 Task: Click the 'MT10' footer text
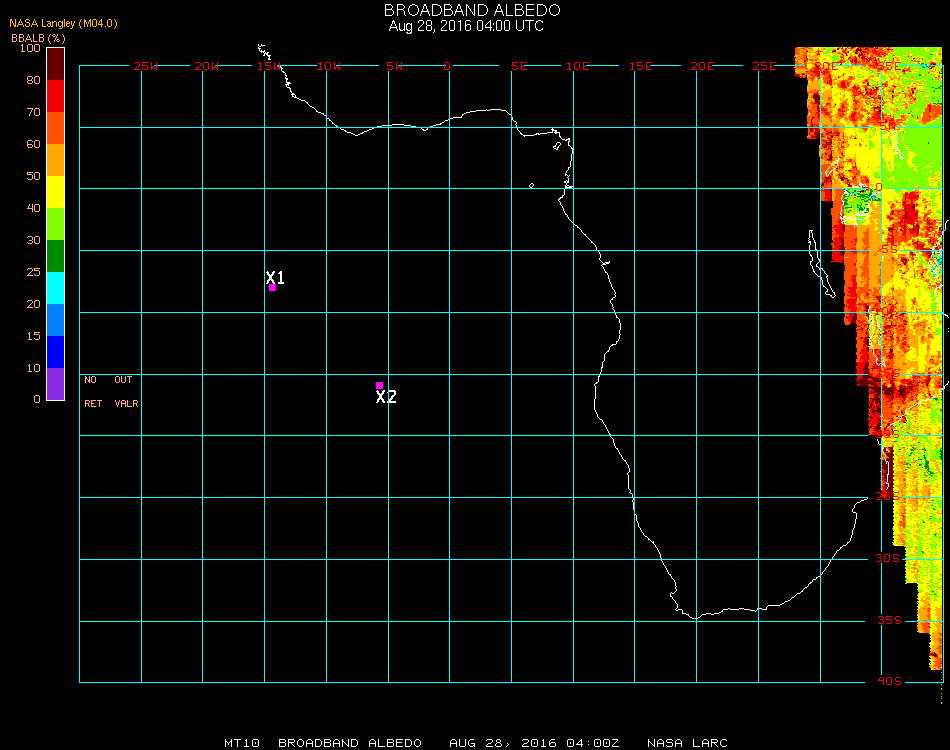click(242, 743)
